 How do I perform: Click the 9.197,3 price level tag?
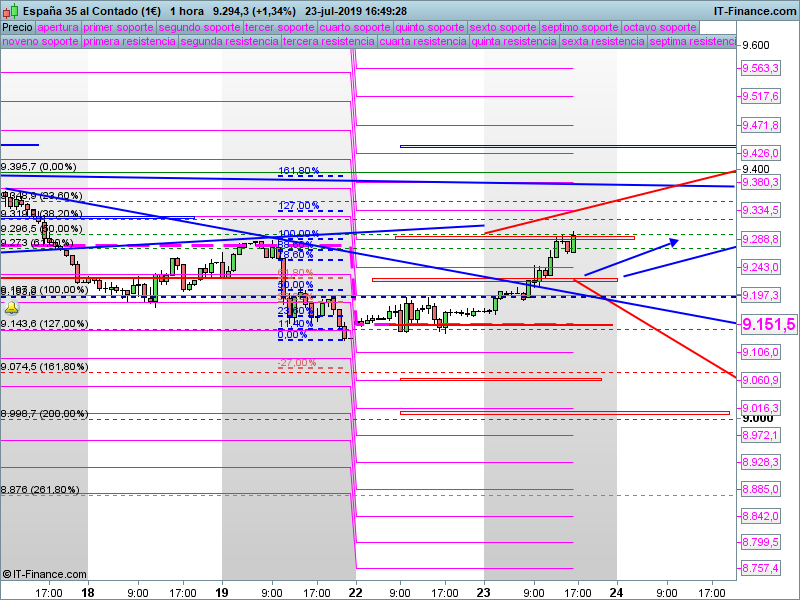pos(760,295)
